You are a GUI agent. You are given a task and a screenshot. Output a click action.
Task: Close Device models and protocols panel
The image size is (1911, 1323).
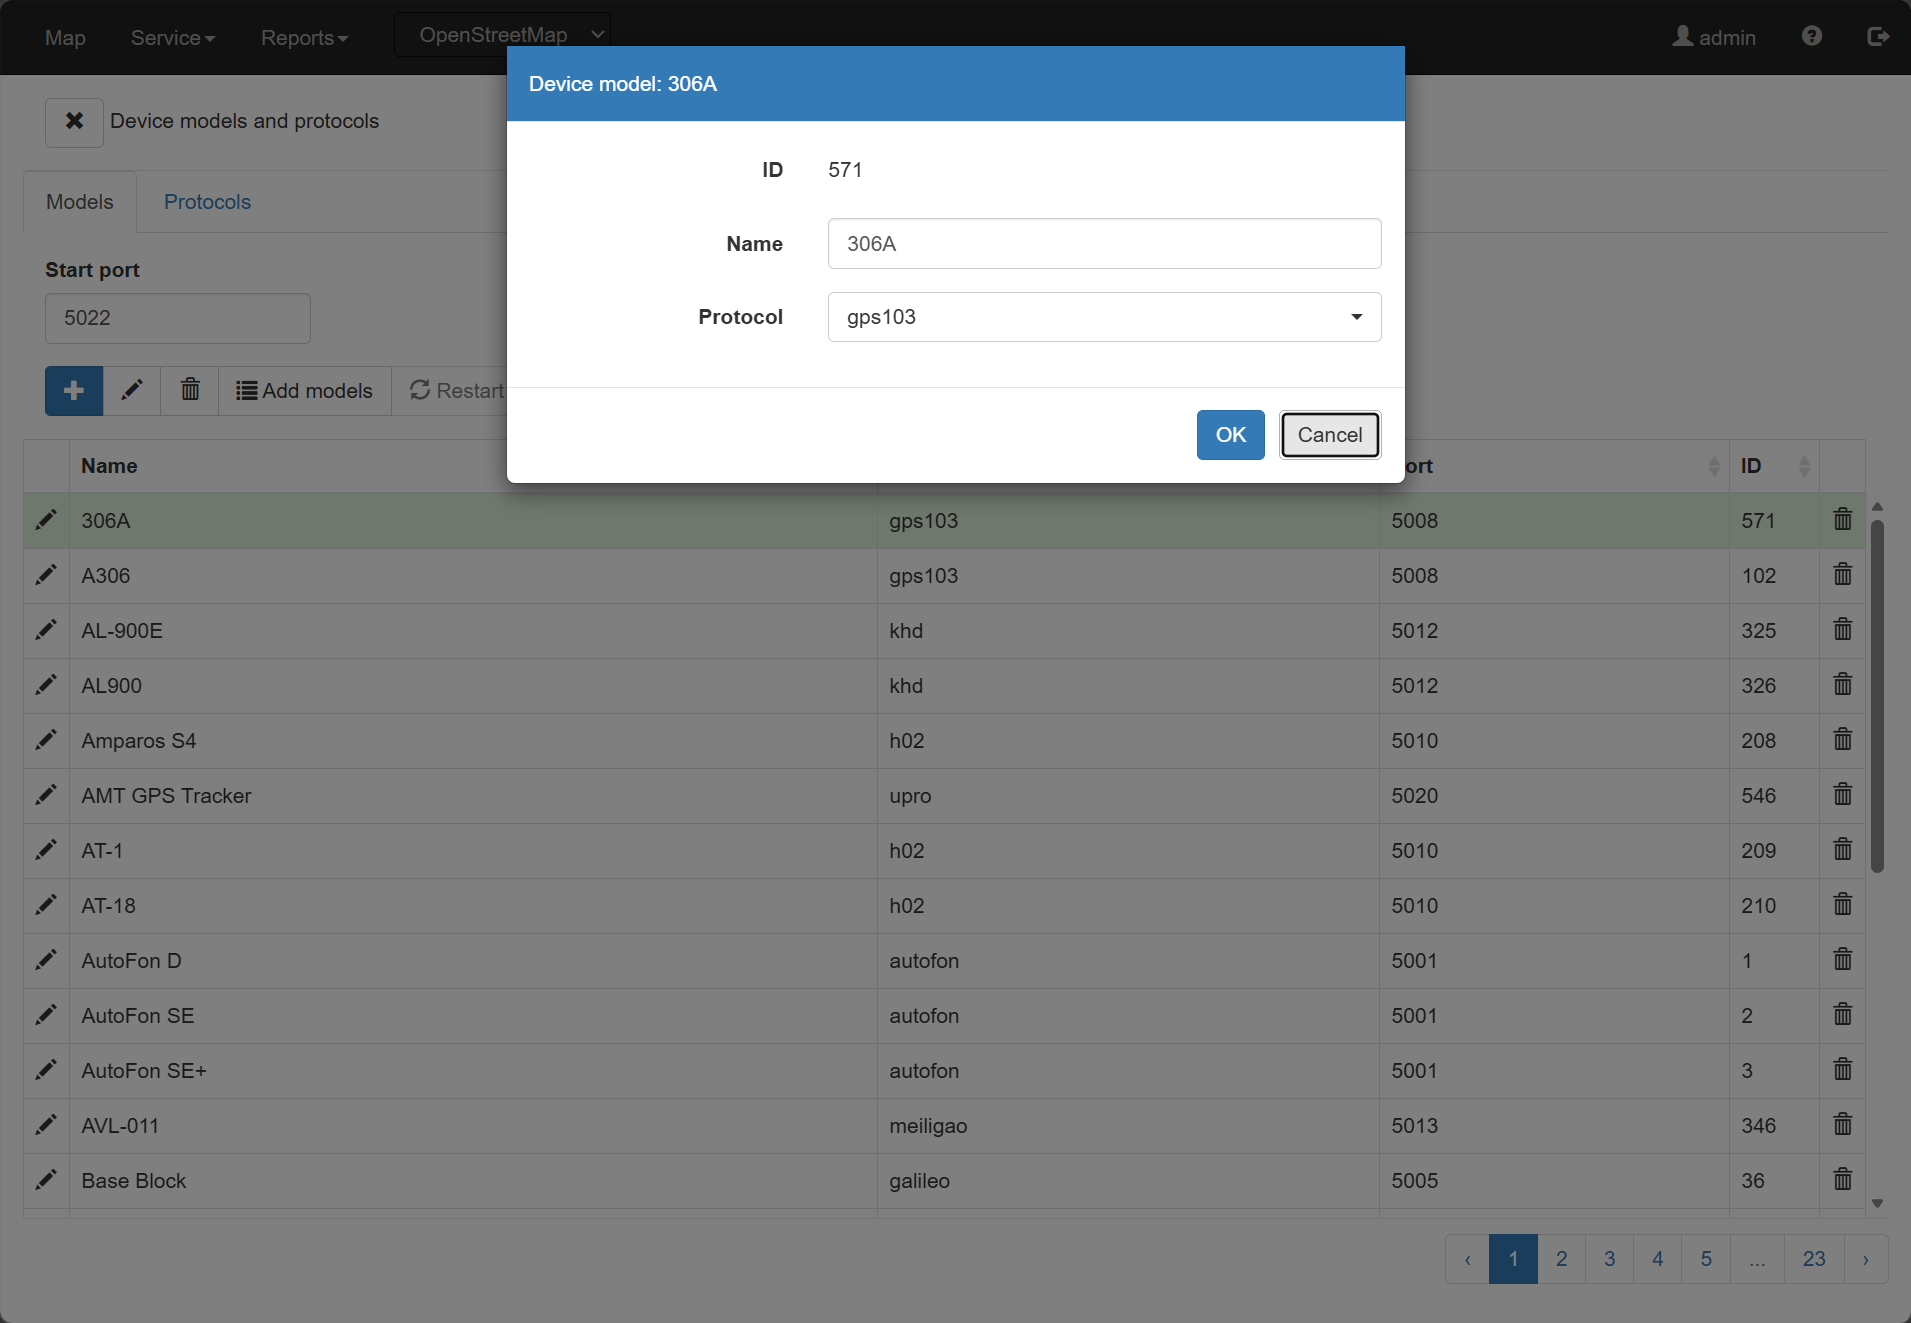[x=74, y=122]
